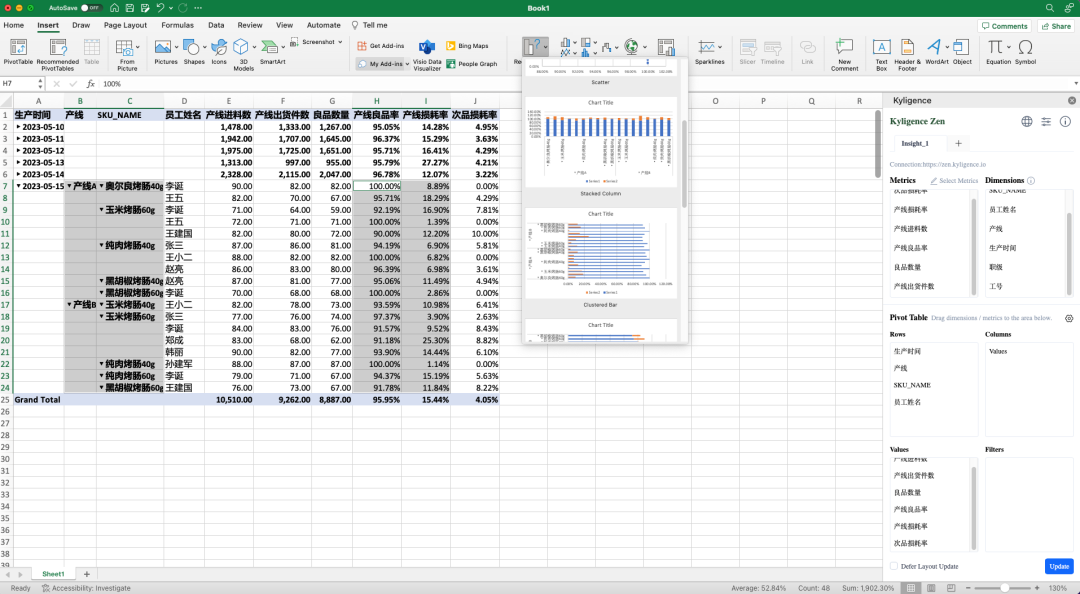
Task: Click the save icon in title bar
Action: point(130,8)
